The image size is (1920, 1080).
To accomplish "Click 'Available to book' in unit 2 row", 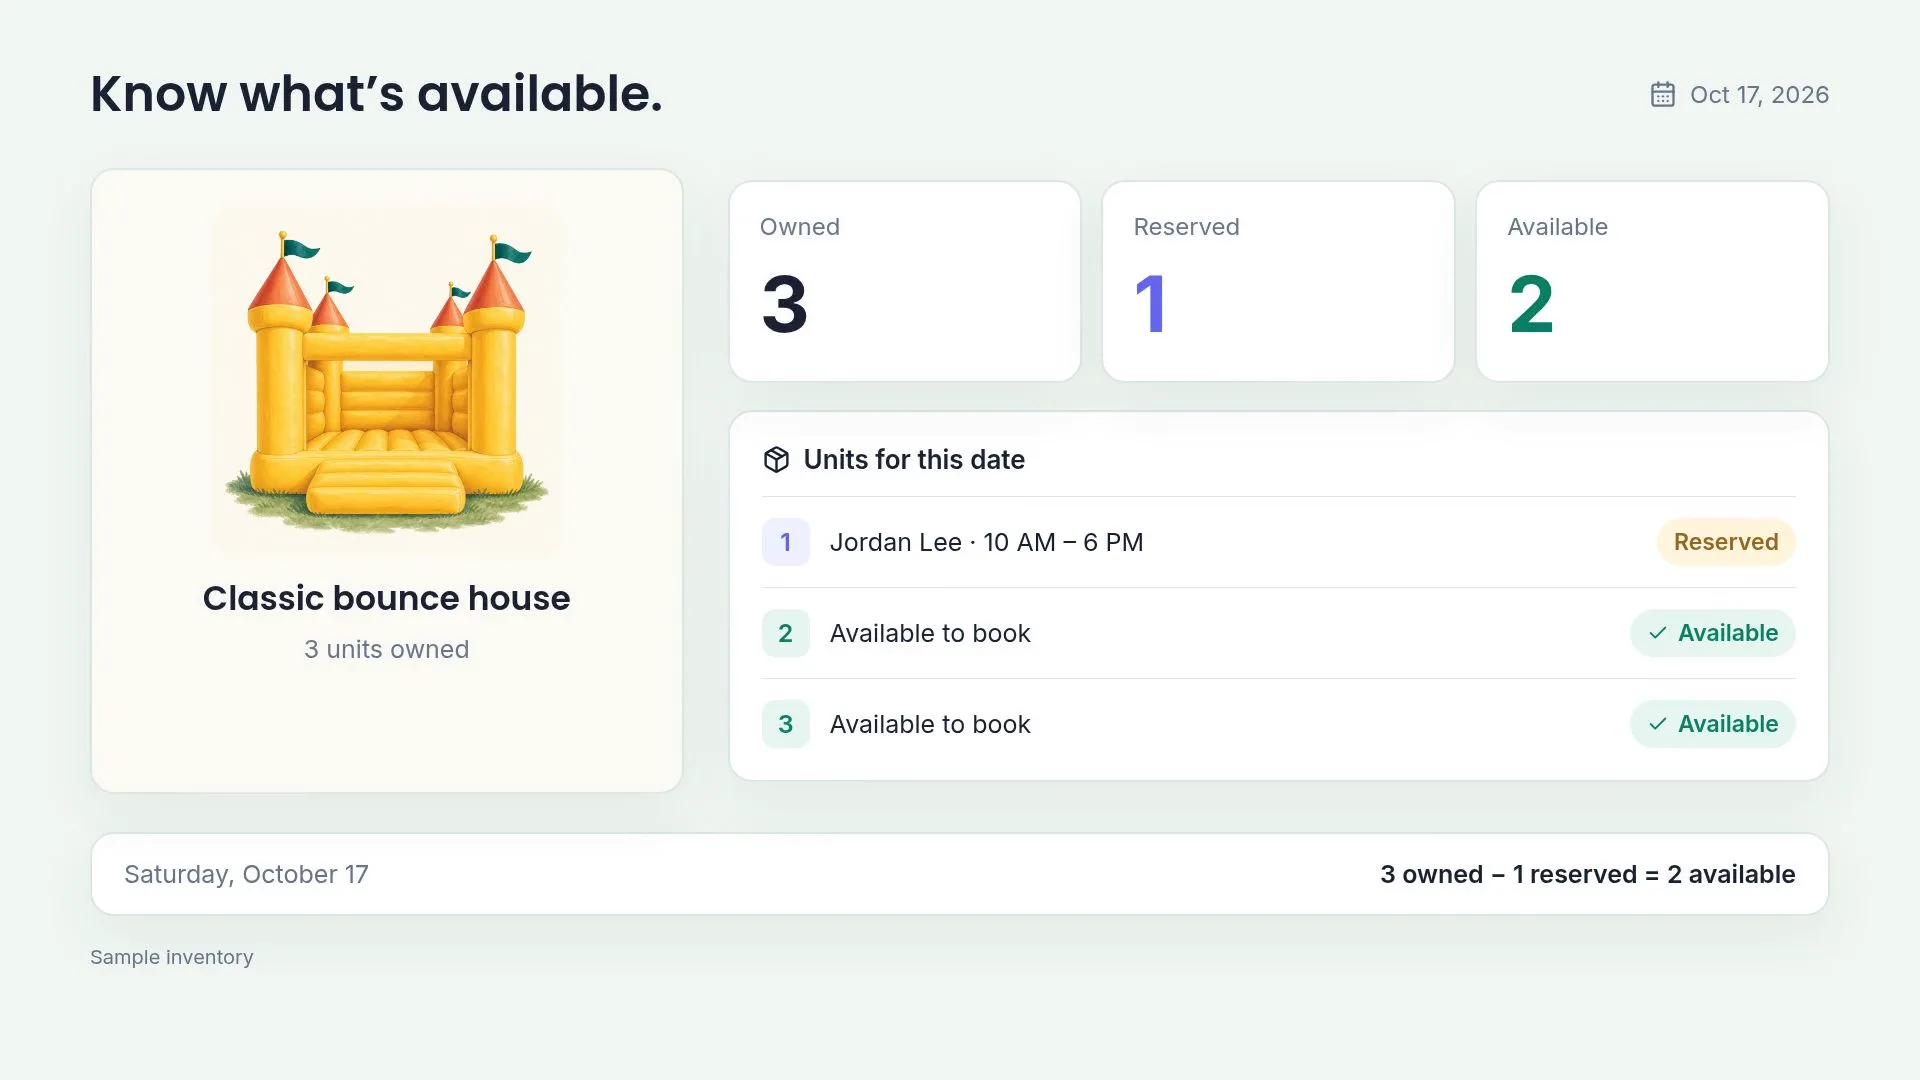I will coord(930,633).
